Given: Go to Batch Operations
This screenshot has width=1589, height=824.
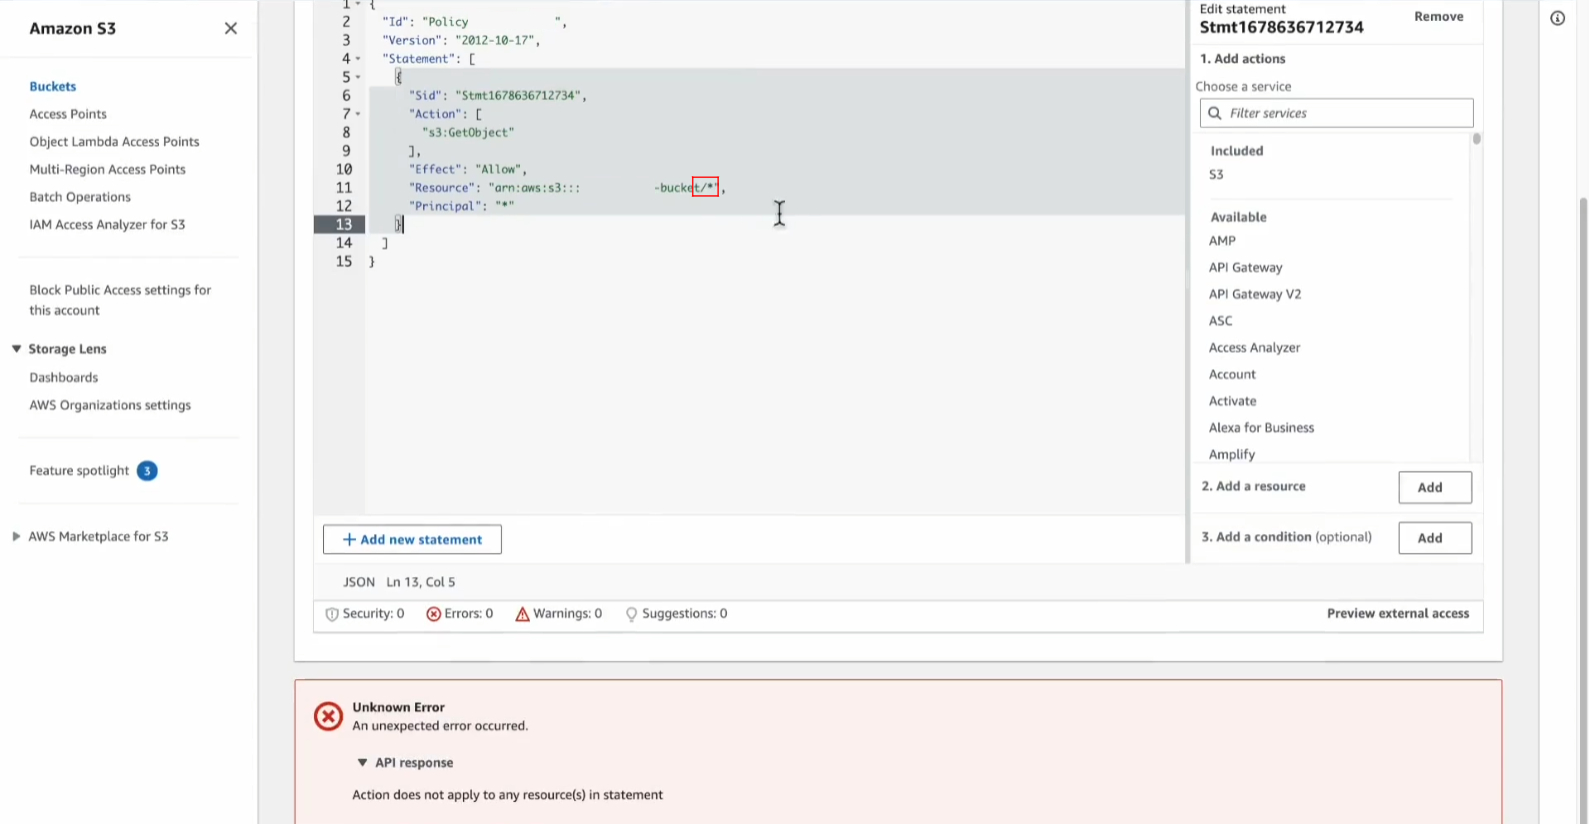Looking at the screenshot, I should click(x=80, y=197).
